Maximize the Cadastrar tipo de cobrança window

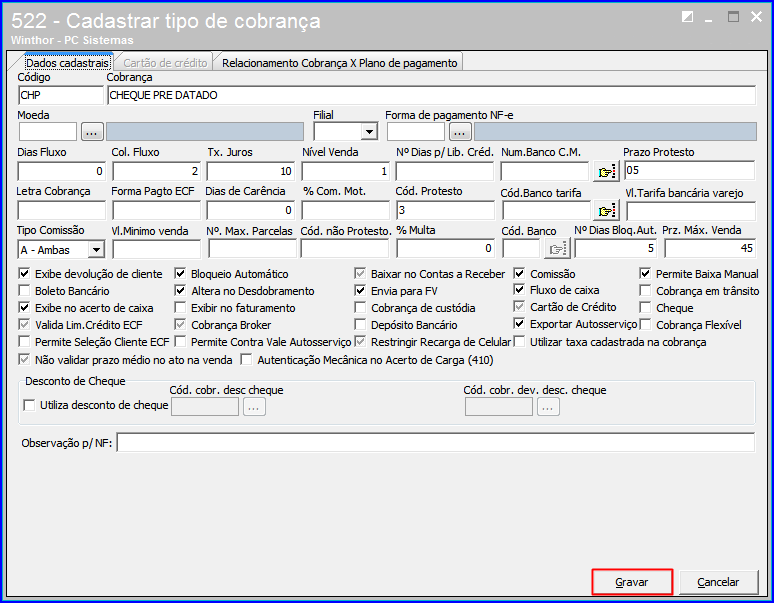(734, 17)
